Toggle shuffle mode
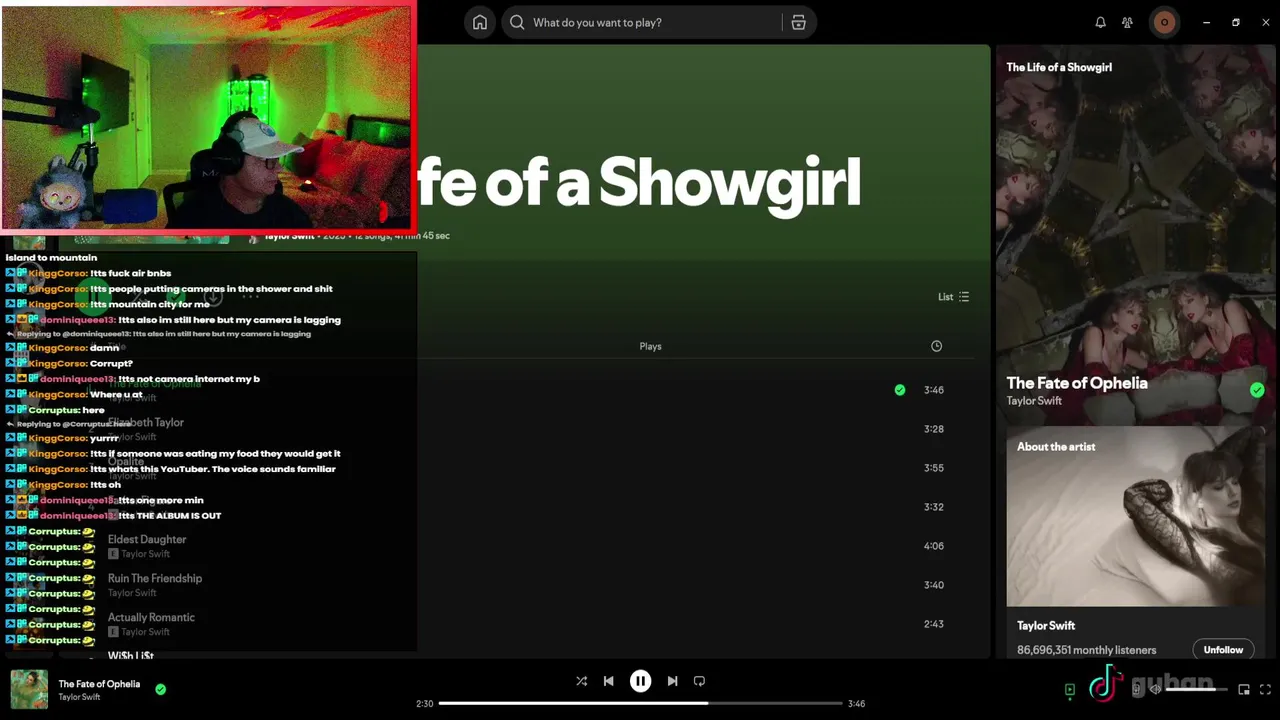 (581, 681)
